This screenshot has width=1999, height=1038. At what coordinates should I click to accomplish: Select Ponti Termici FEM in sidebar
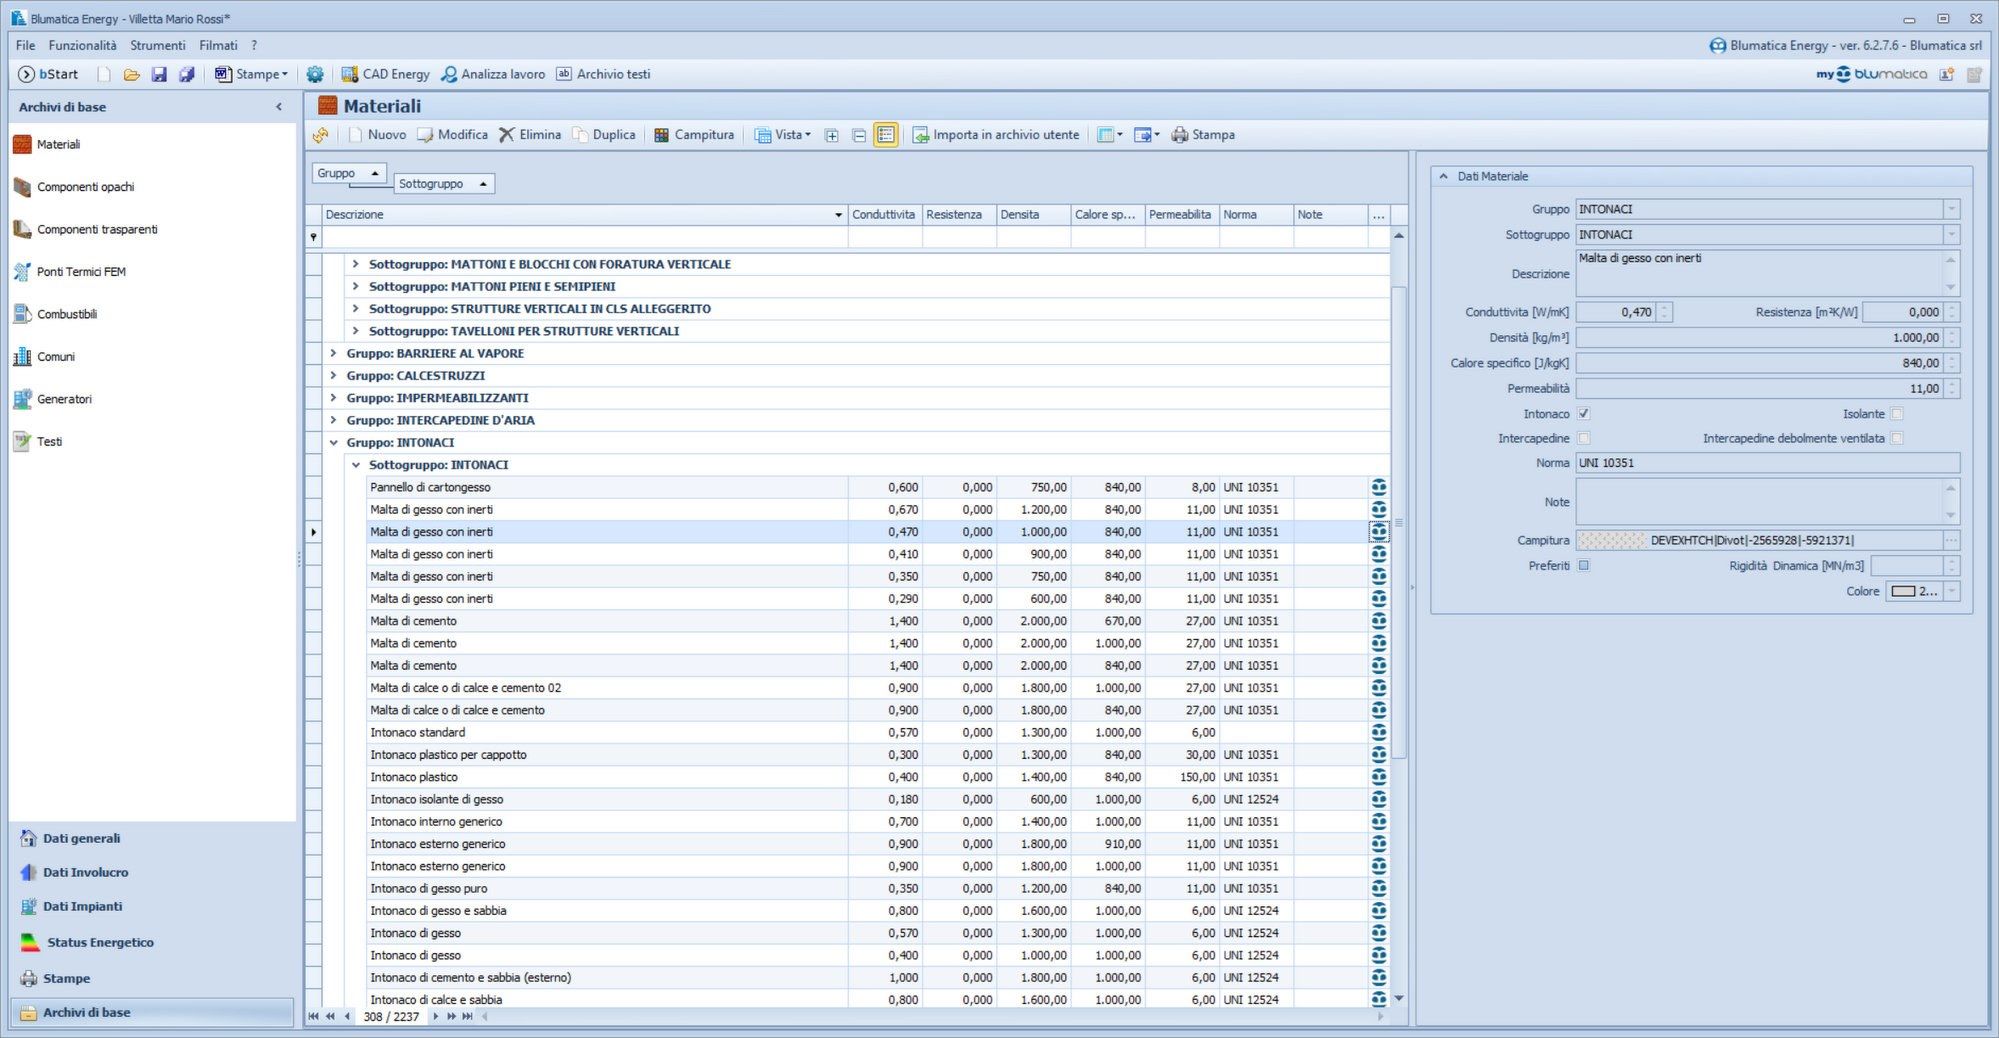(x=80, y=272)
